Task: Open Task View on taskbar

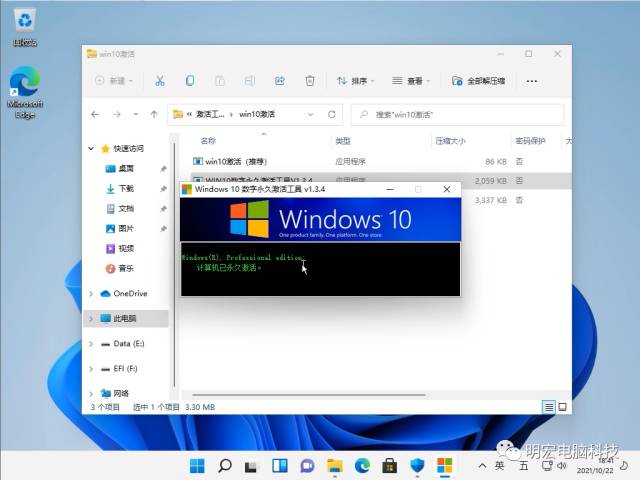Action: (252, 466)
